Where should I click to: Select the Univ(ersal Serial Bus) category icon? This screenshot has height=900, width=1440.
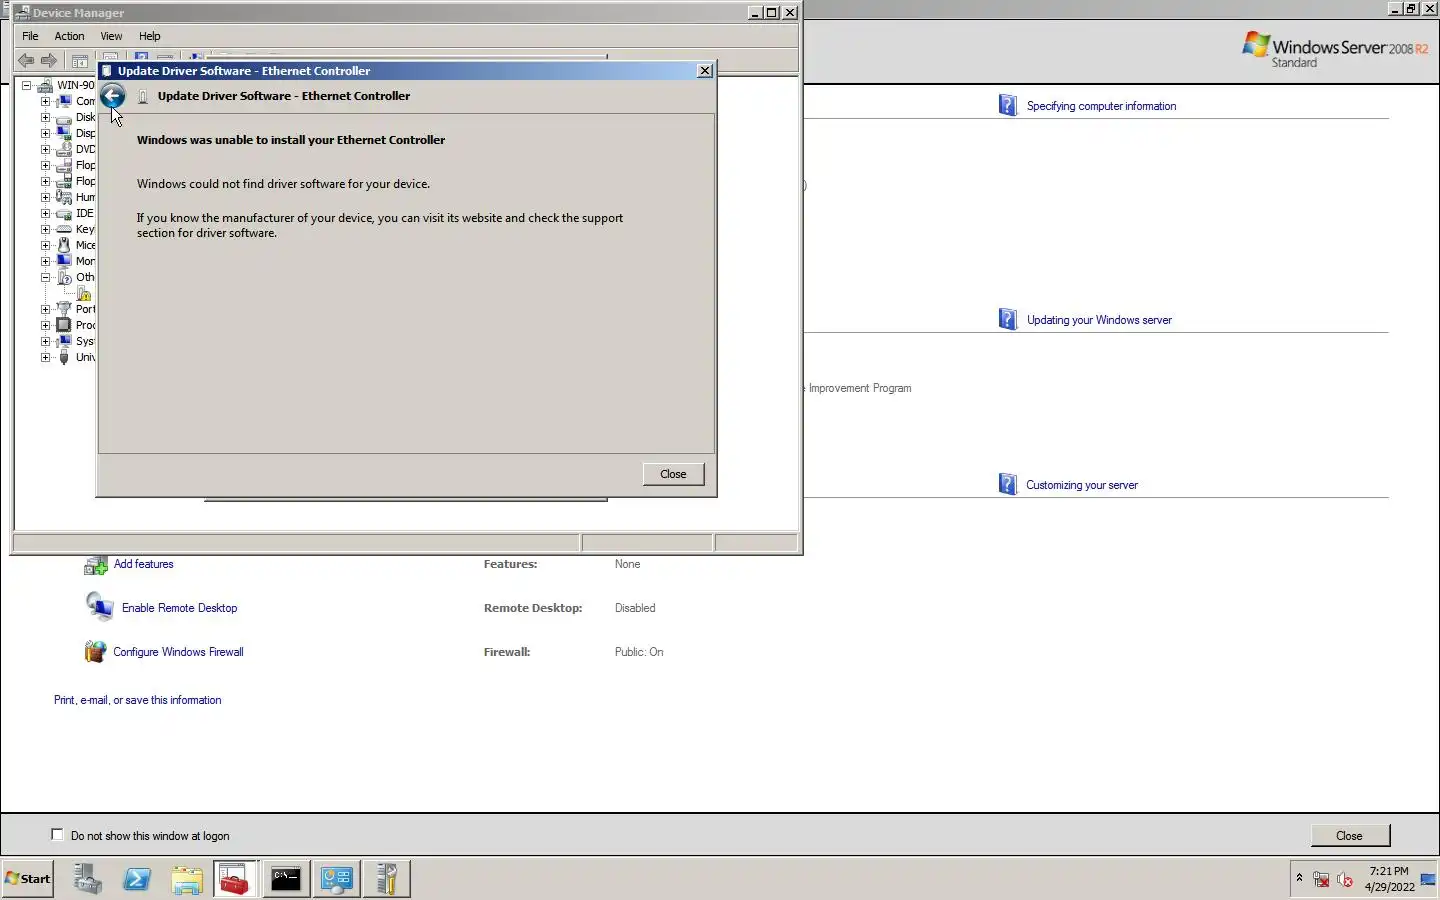point(64,357)
